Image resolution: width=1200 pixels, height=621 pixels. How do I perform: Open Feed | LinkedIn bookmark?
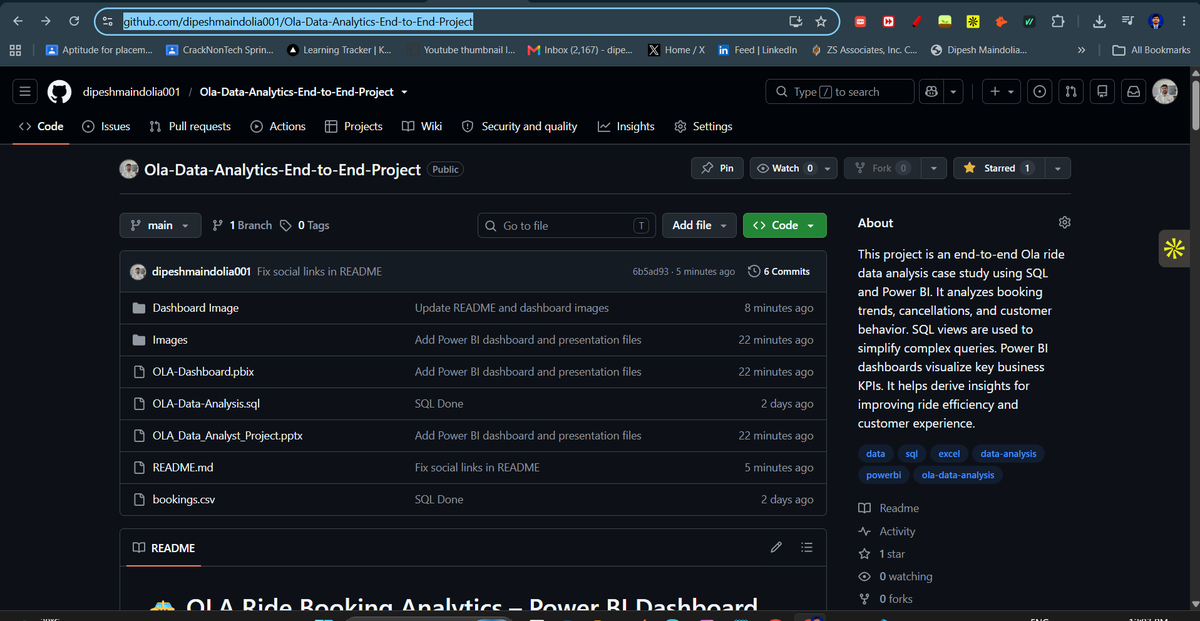[x=757, y=50]
